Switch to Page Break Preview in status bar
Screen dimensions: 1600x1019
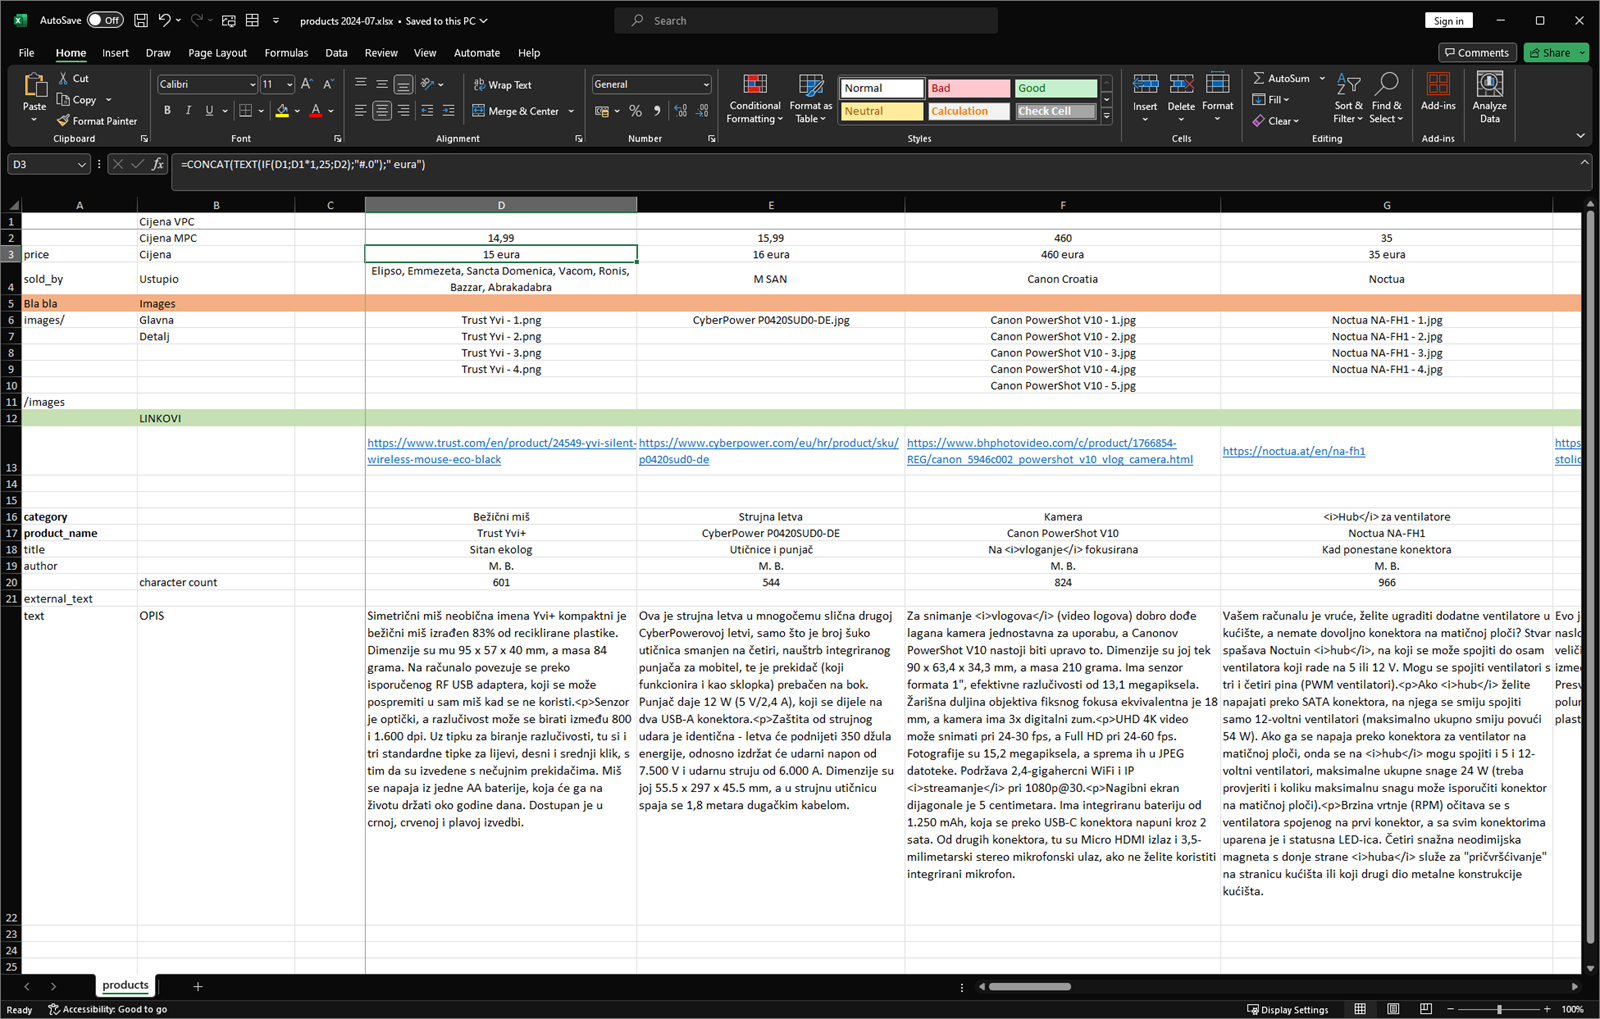tap(1426, 1009)
